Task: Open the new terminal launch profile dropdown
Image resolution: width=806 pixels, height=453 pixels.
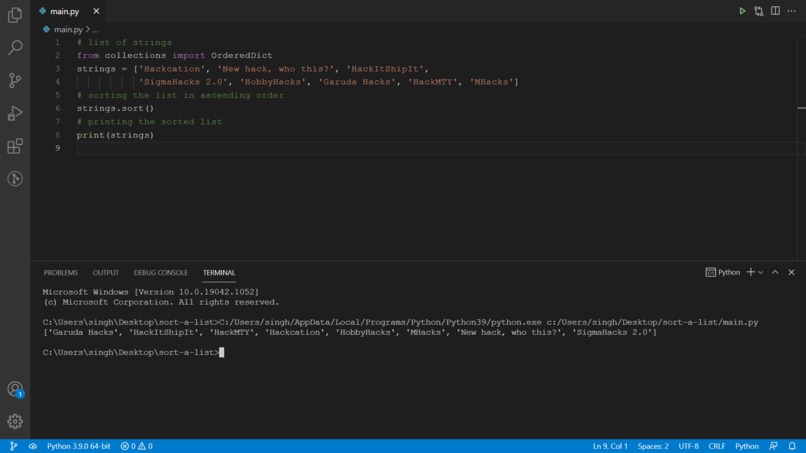Action: click(x=761, y=273)
